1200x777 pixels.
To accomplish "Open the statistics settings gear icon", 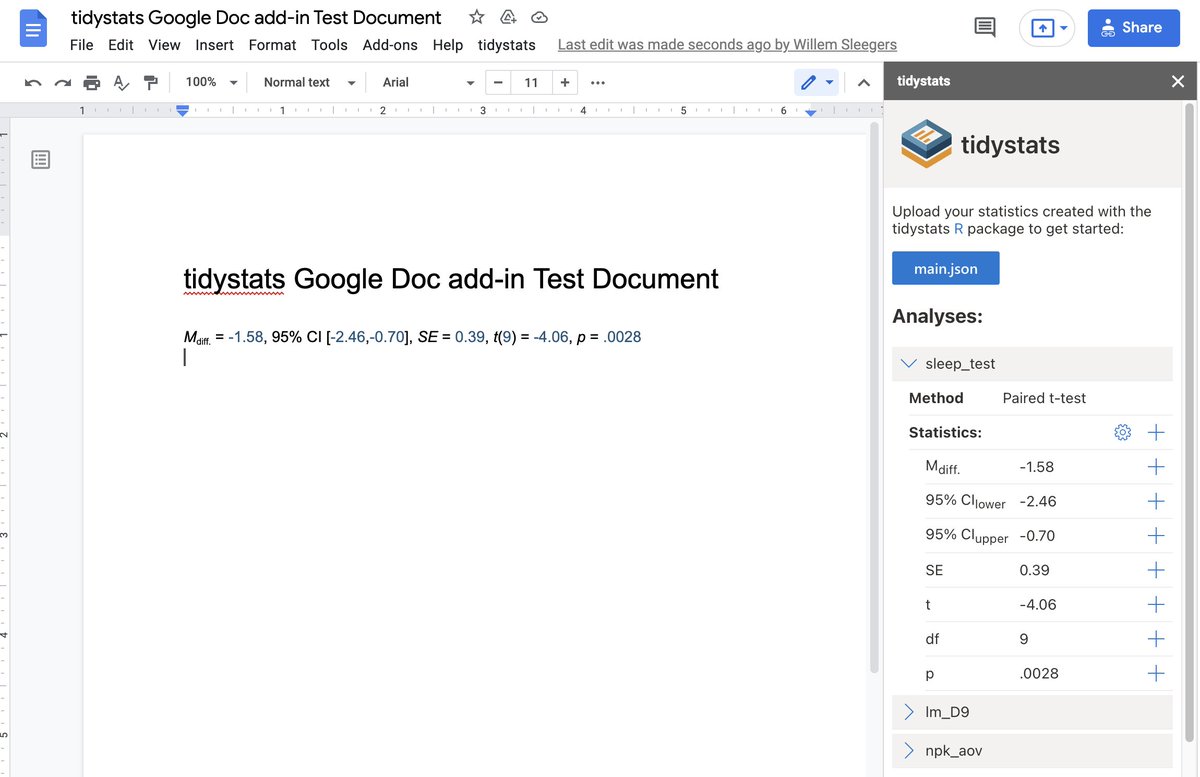I will pos(1122,432).
